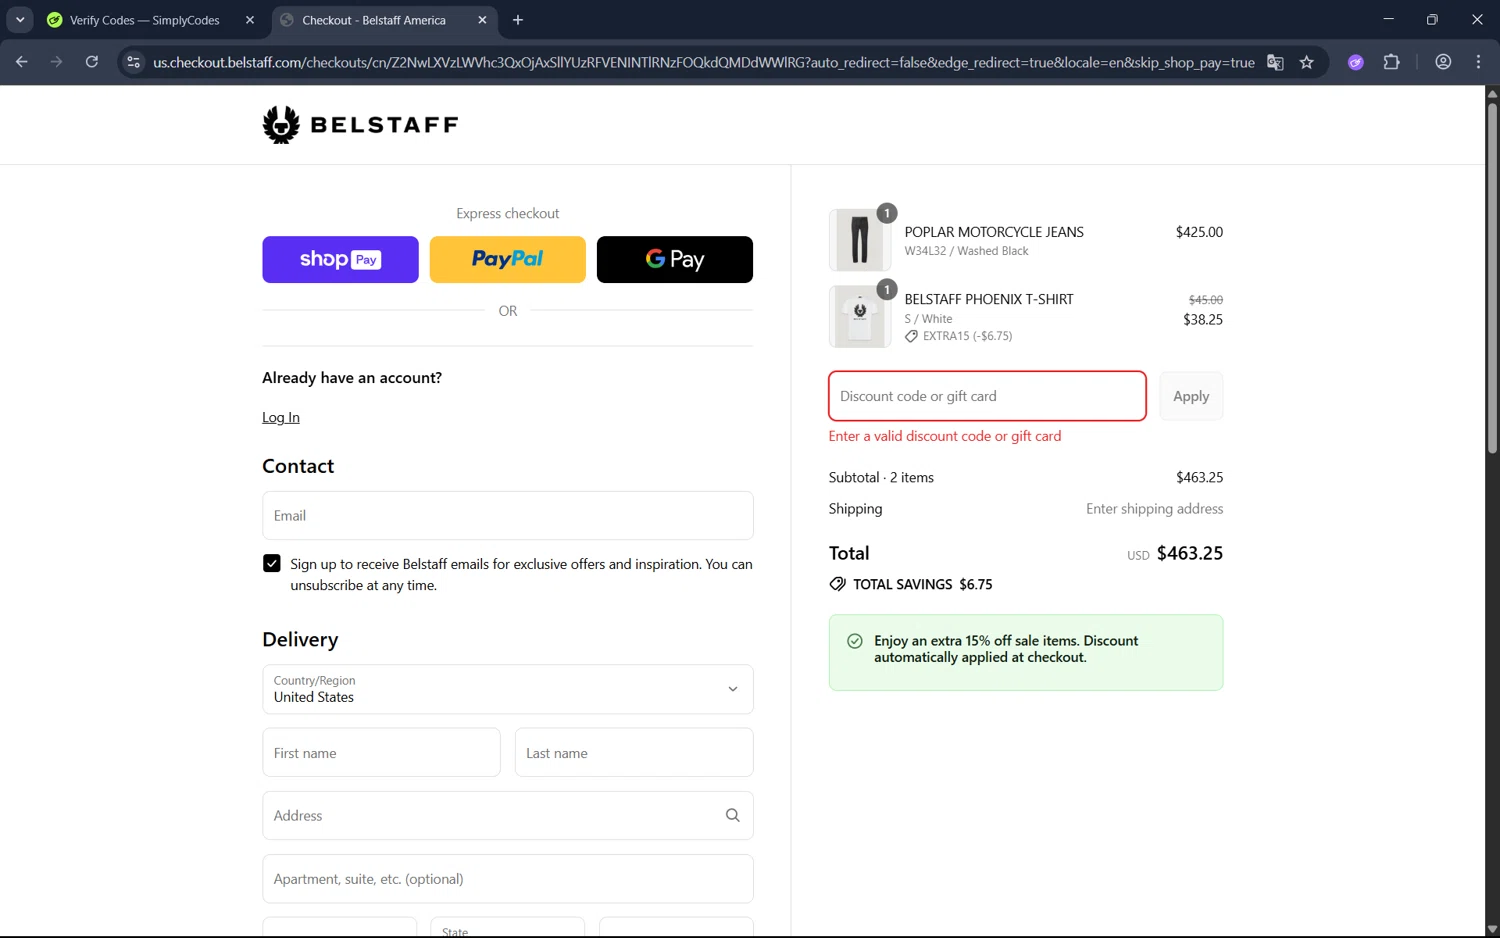Close the Checkout Belstaff America tab

point(482,20)
